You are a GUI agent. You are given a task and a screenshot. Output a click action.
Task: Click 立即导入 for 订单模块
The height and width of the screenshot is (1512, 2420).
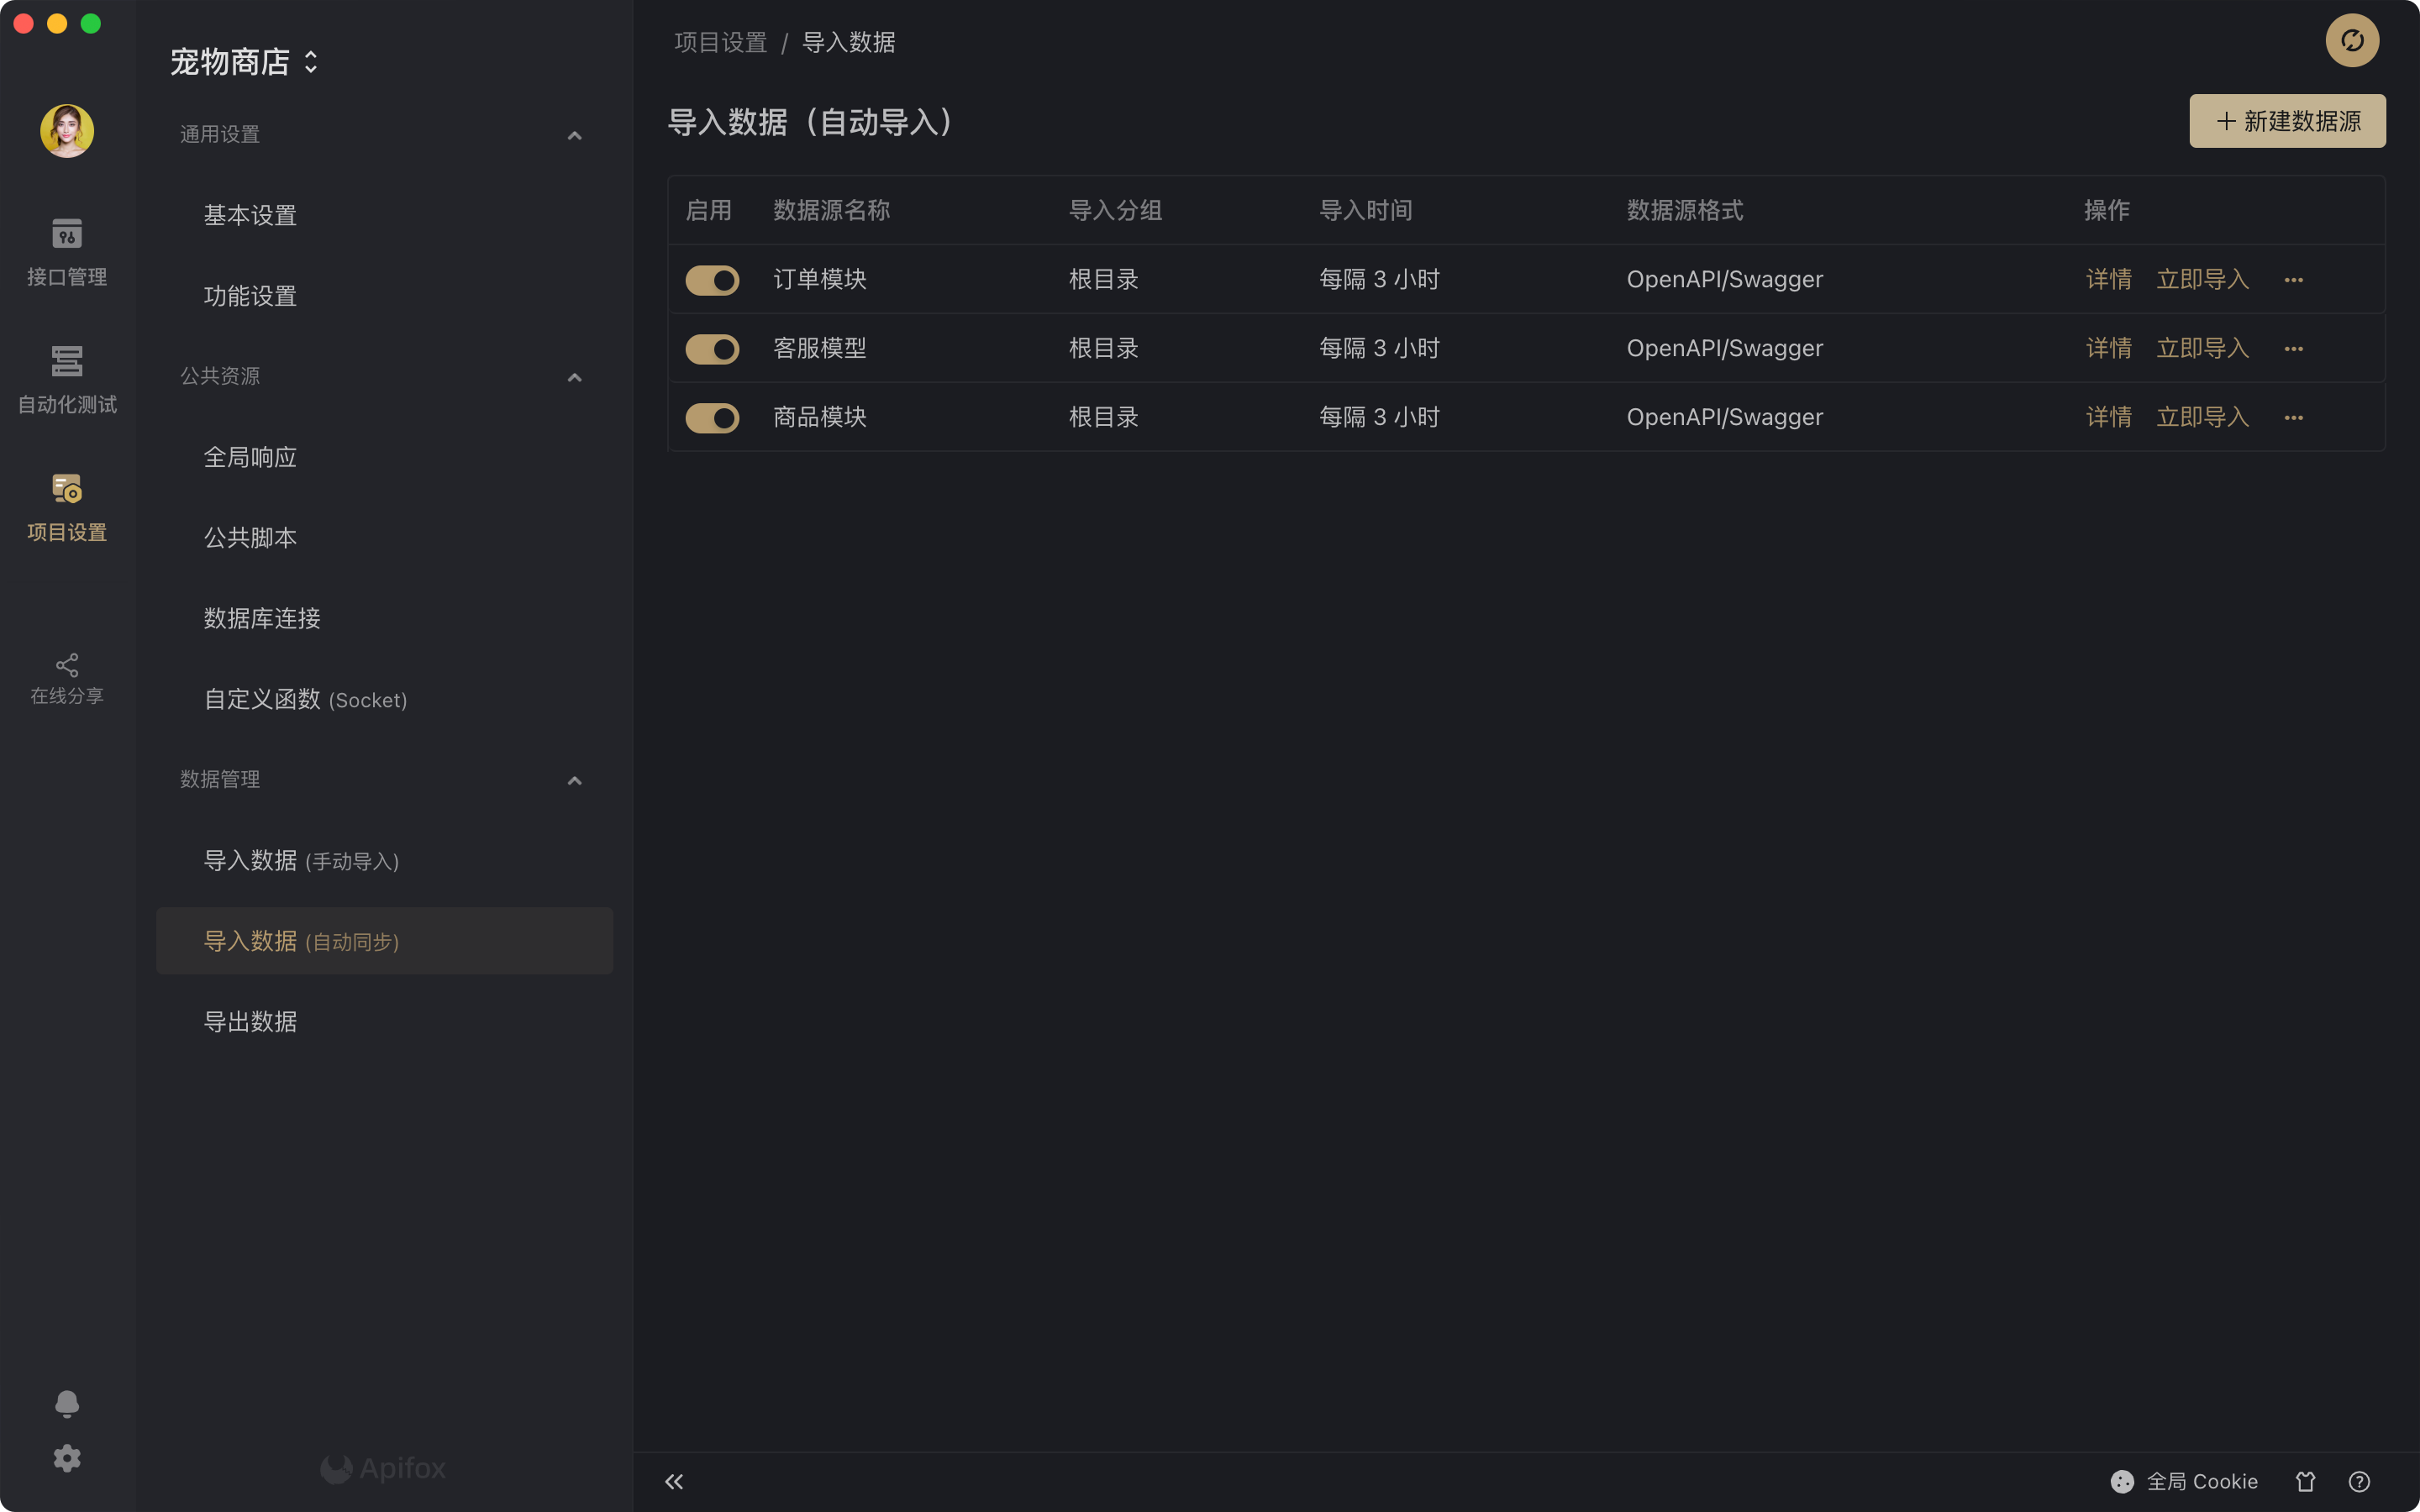pyautogui.click(x=2202, y=280)
